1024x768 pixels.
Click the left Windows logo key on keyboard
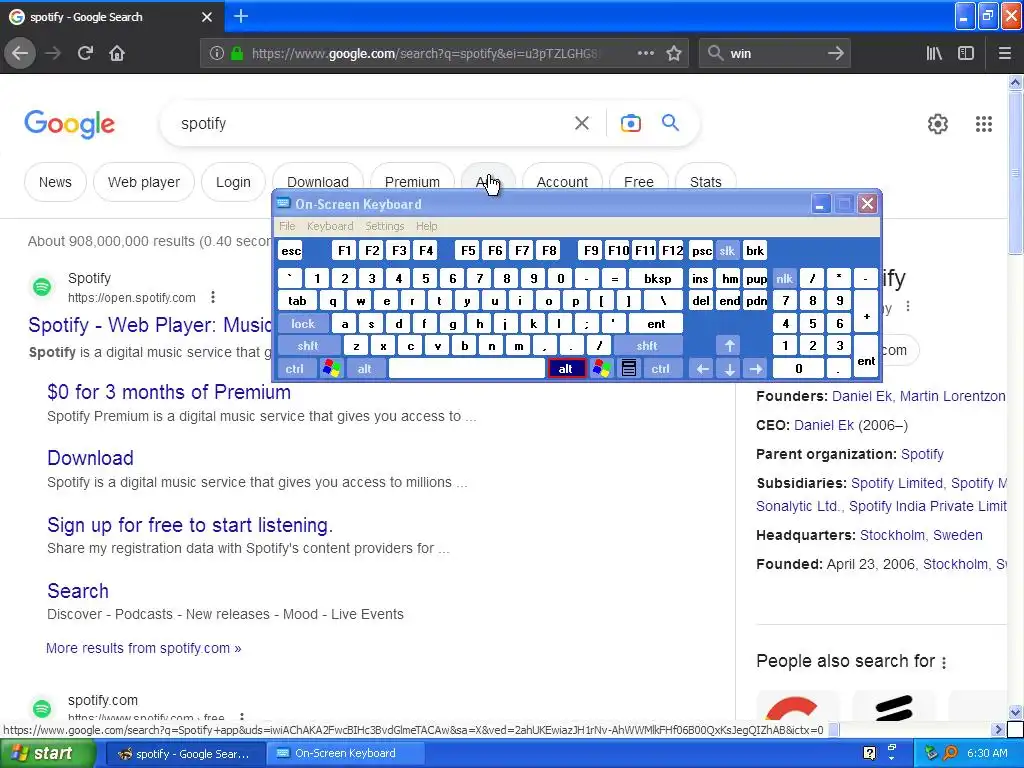[x=332, y=368]
